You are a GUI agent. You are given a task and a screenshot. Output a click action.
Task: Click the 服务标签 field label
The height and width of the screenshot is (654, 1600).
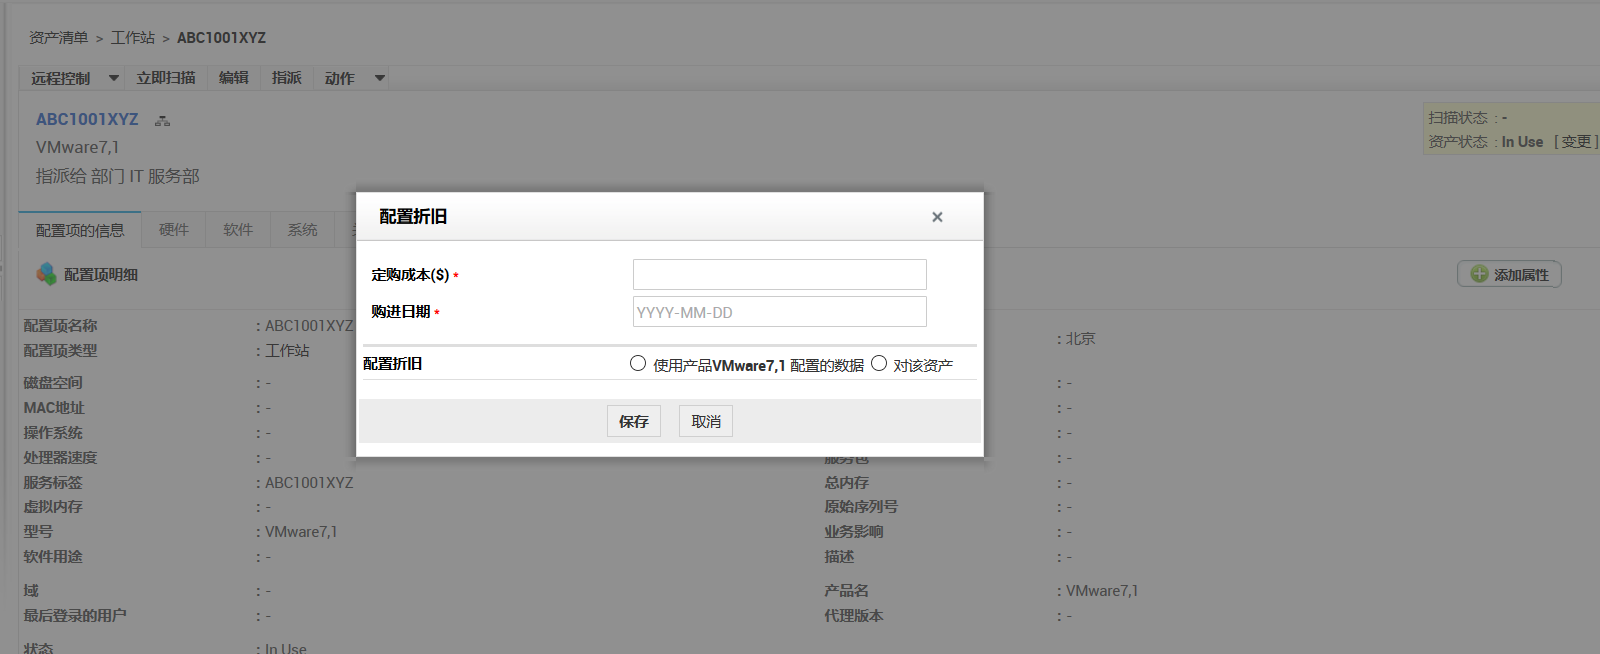pyautogui.click(x=53, y=483)
